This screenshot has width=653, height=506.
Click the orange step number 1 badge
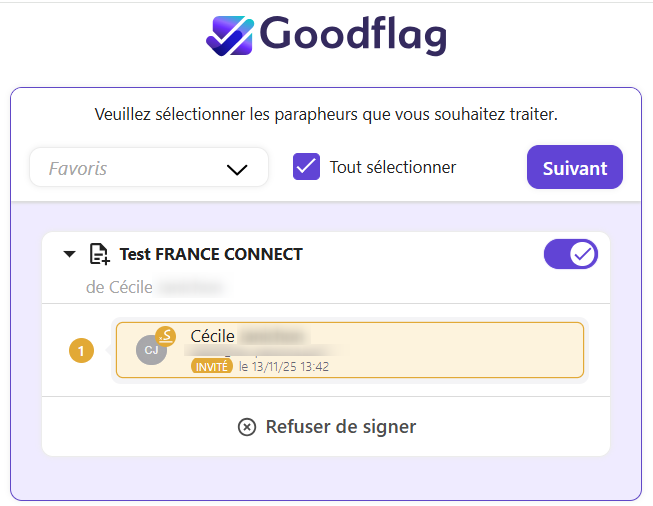[x=81, y=350]
